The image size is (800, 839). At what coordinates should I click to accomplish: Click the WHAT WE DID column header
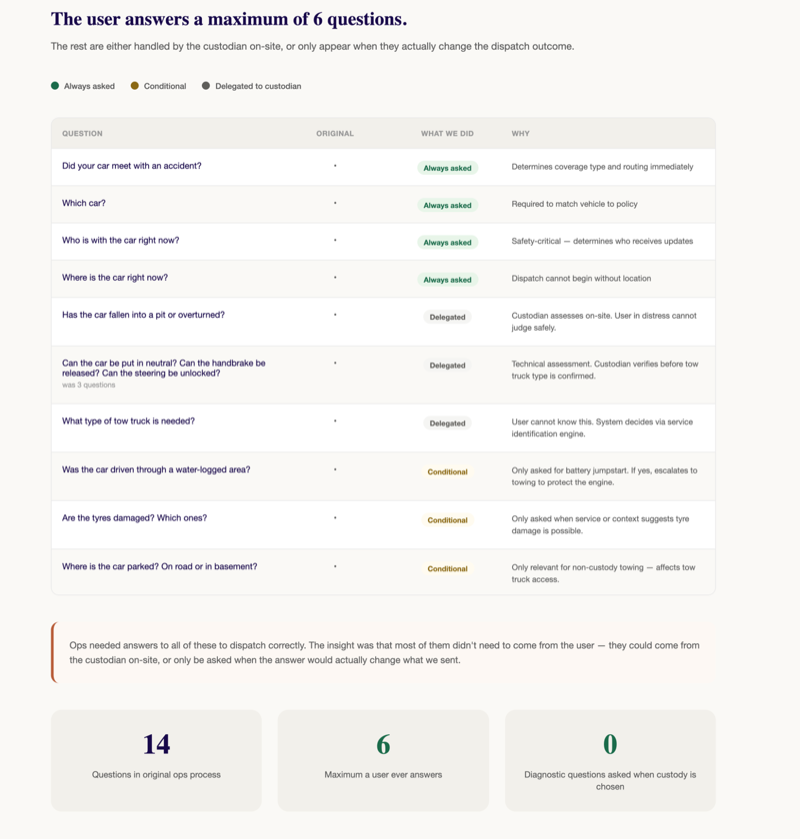point(447,133)
